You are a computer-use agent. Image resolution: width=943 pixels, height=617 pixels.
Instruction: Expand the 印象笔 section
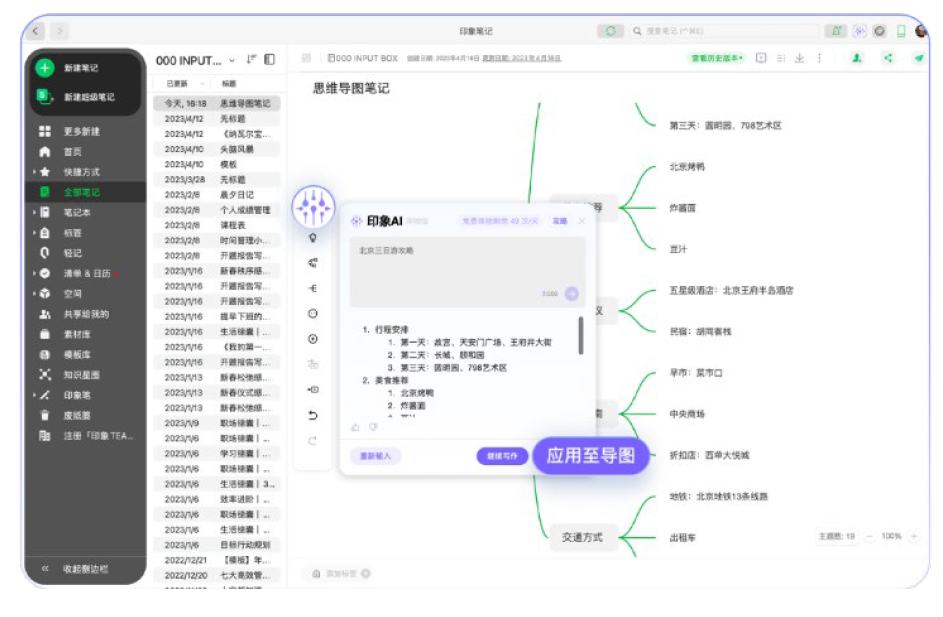pos(34,395)
